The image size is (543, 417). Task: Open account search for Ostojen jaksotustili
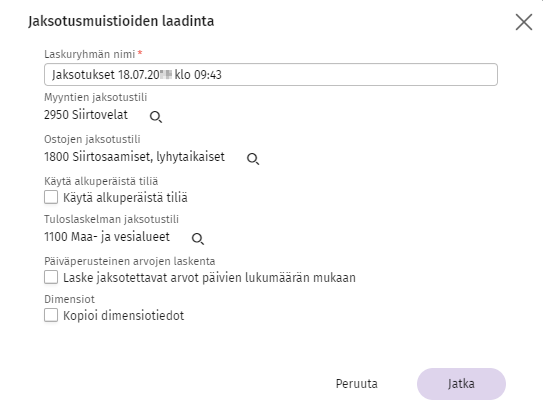(x=253, y=159)
